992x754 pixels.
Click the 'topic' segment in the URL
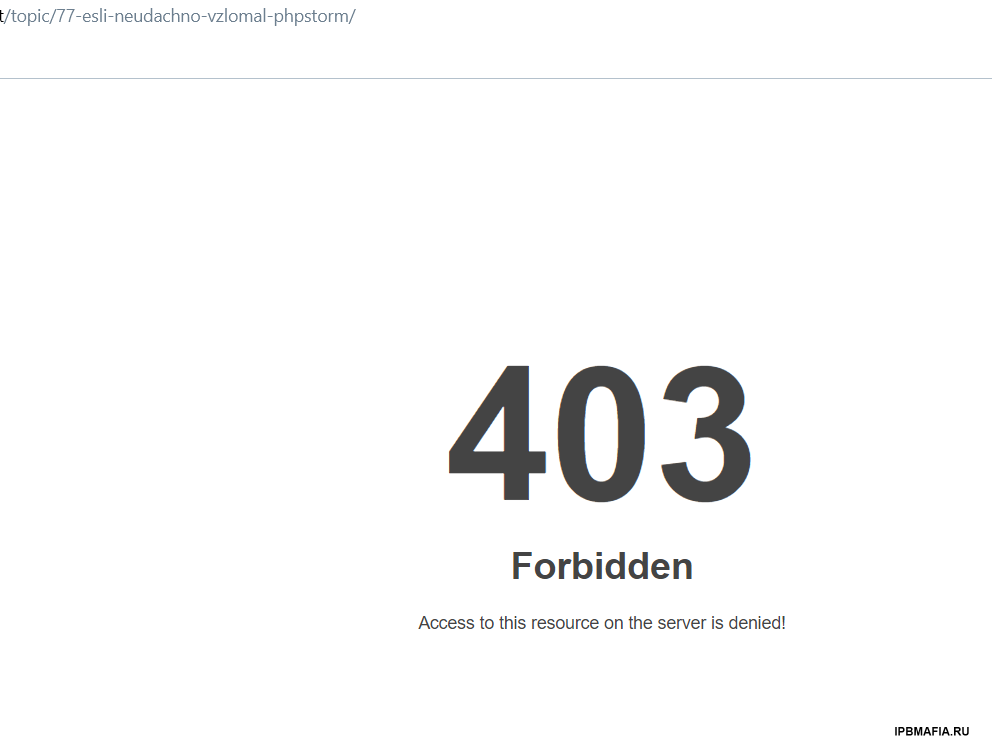coord(29,16)
